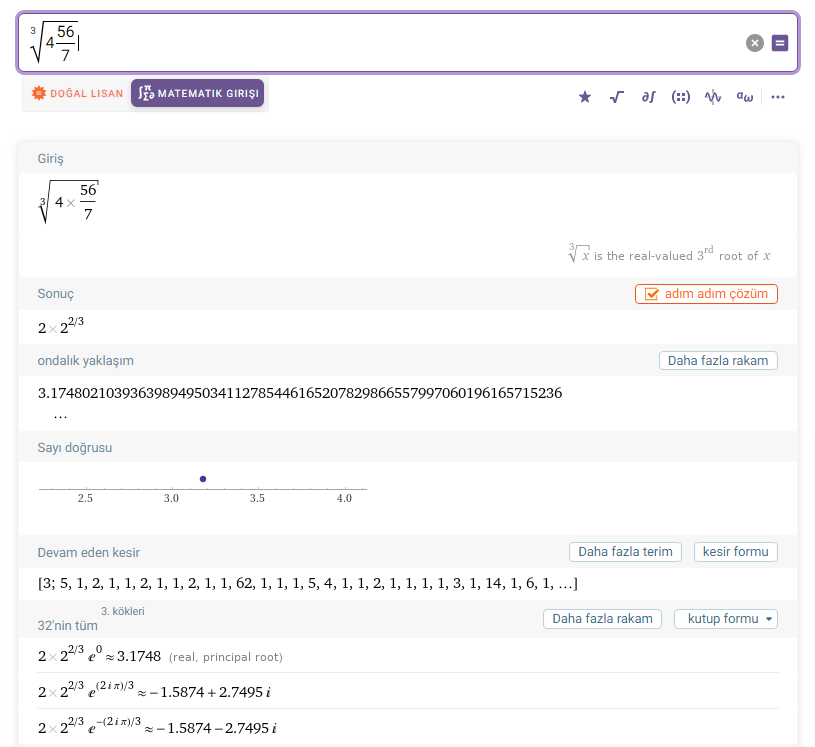This screenshot has width=815, height=747.
Task: Click the real principal root row ≈3.1748
Action: click(160, 656)
